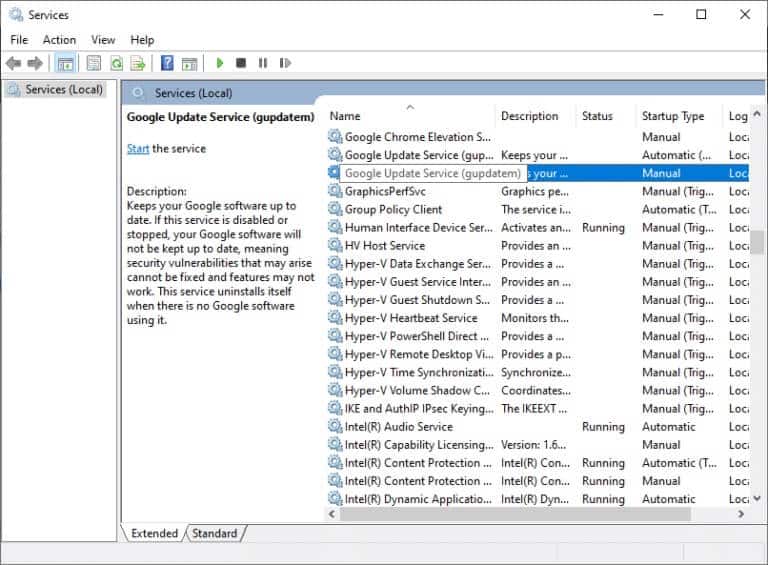
Task: Click Running status of Intel(R) Audio Service
Action: point(603,427)
